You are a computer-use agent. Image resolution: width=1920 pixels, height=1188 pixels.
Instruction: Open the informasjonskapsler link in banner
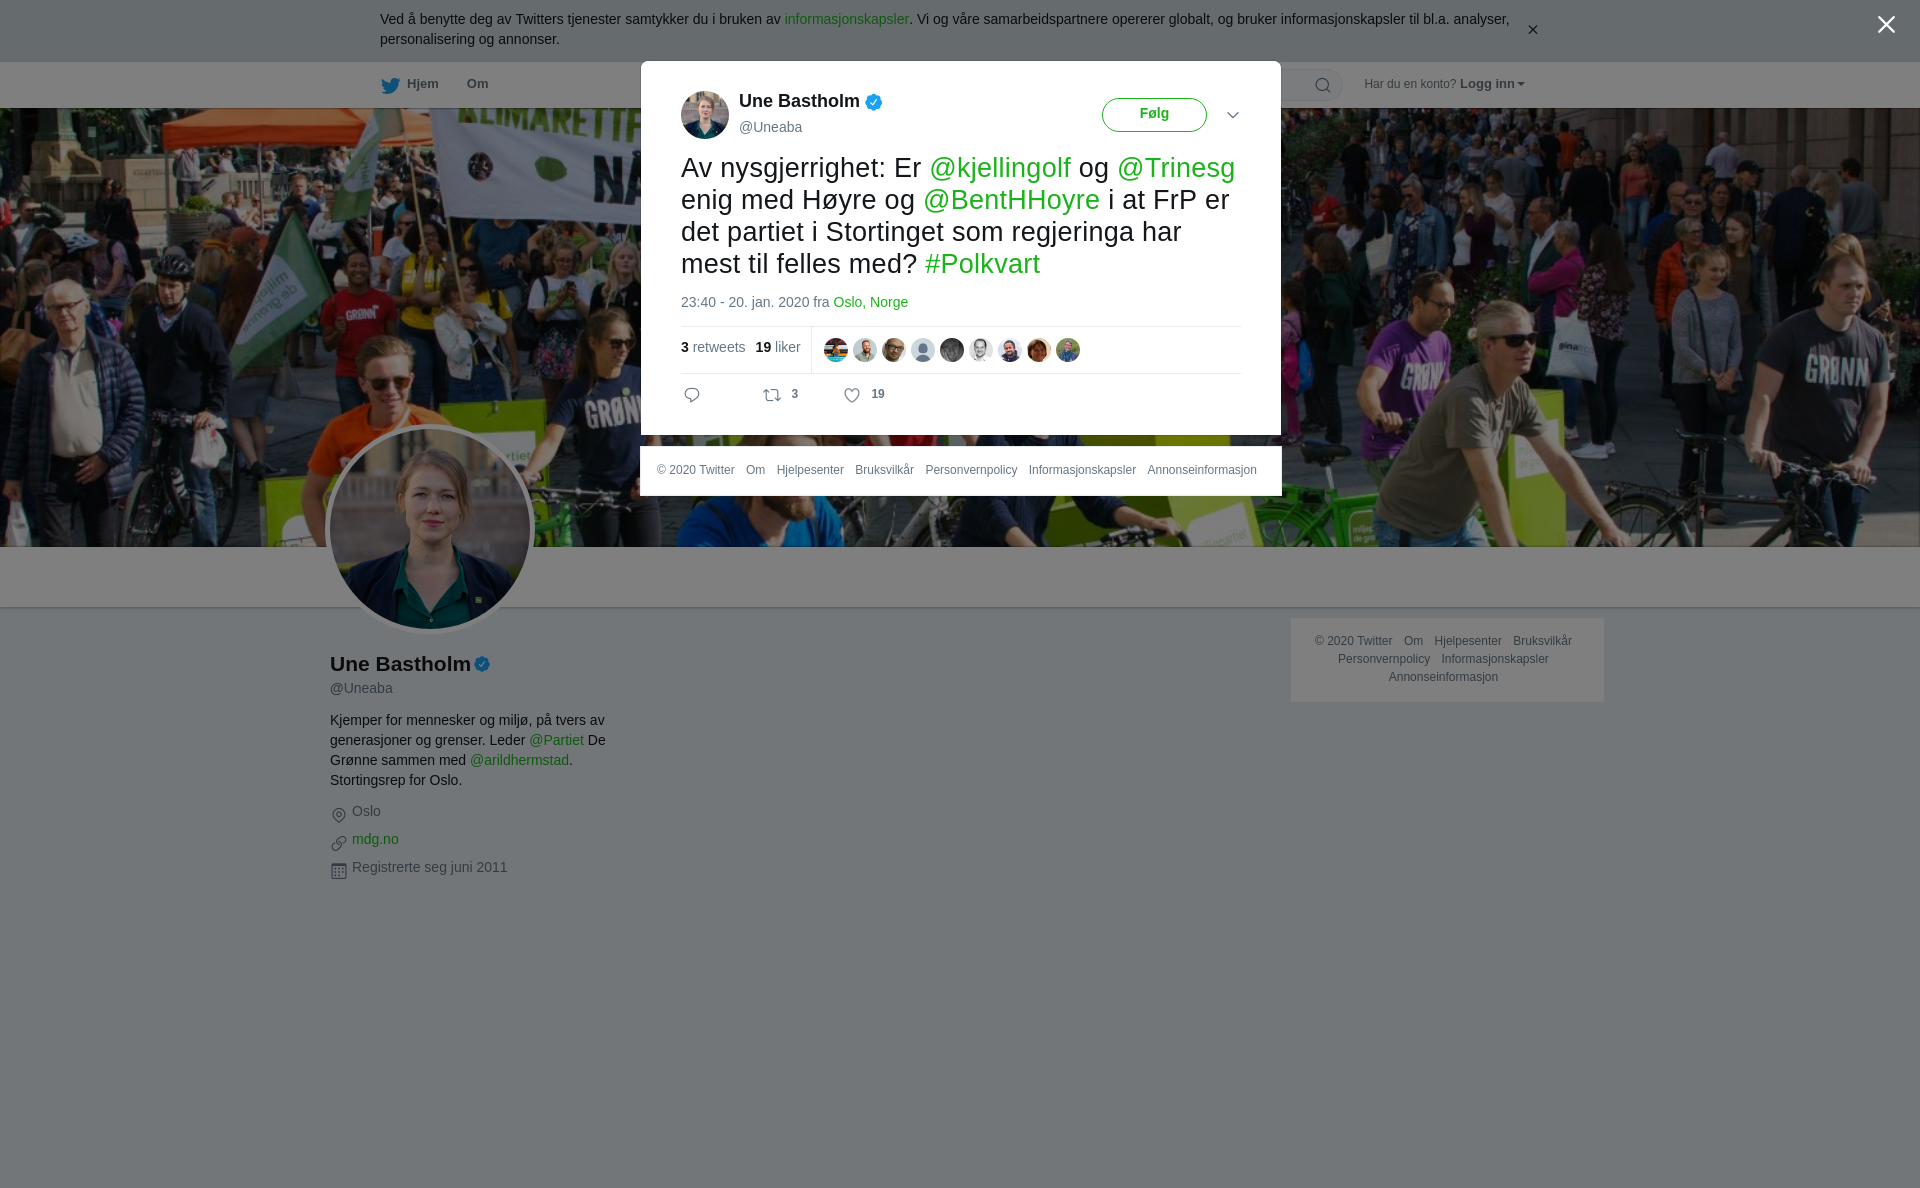pyautogui.click(x=846, y=19)
